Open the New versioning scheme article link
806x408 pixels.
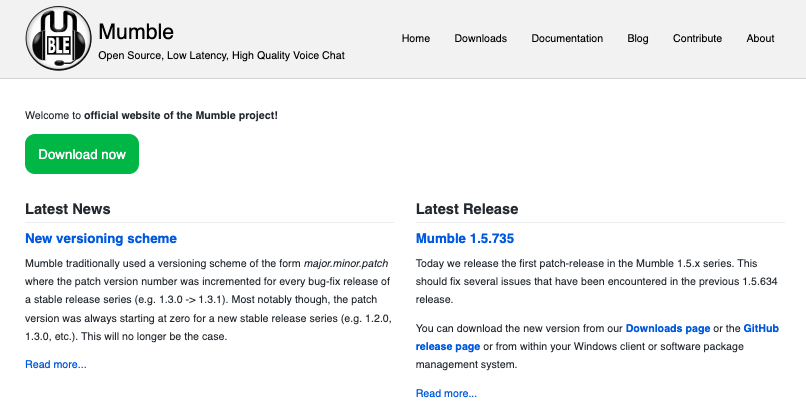click(101, 239)
